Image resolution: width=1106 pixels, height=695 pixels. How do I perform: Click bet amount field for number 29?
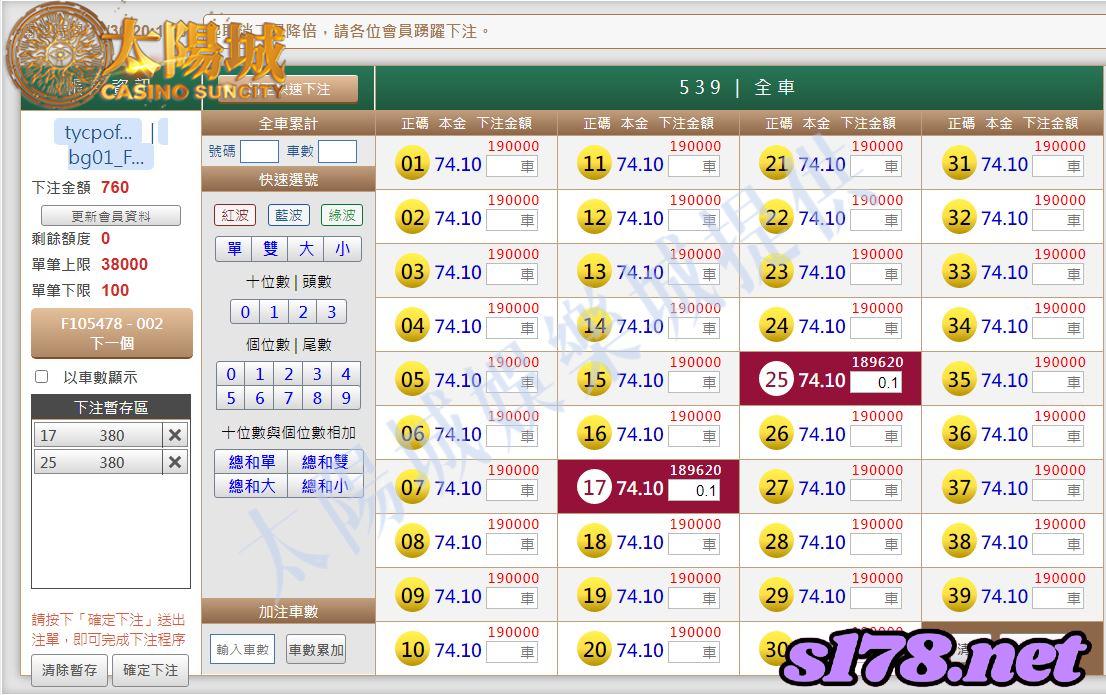(876, 598)
